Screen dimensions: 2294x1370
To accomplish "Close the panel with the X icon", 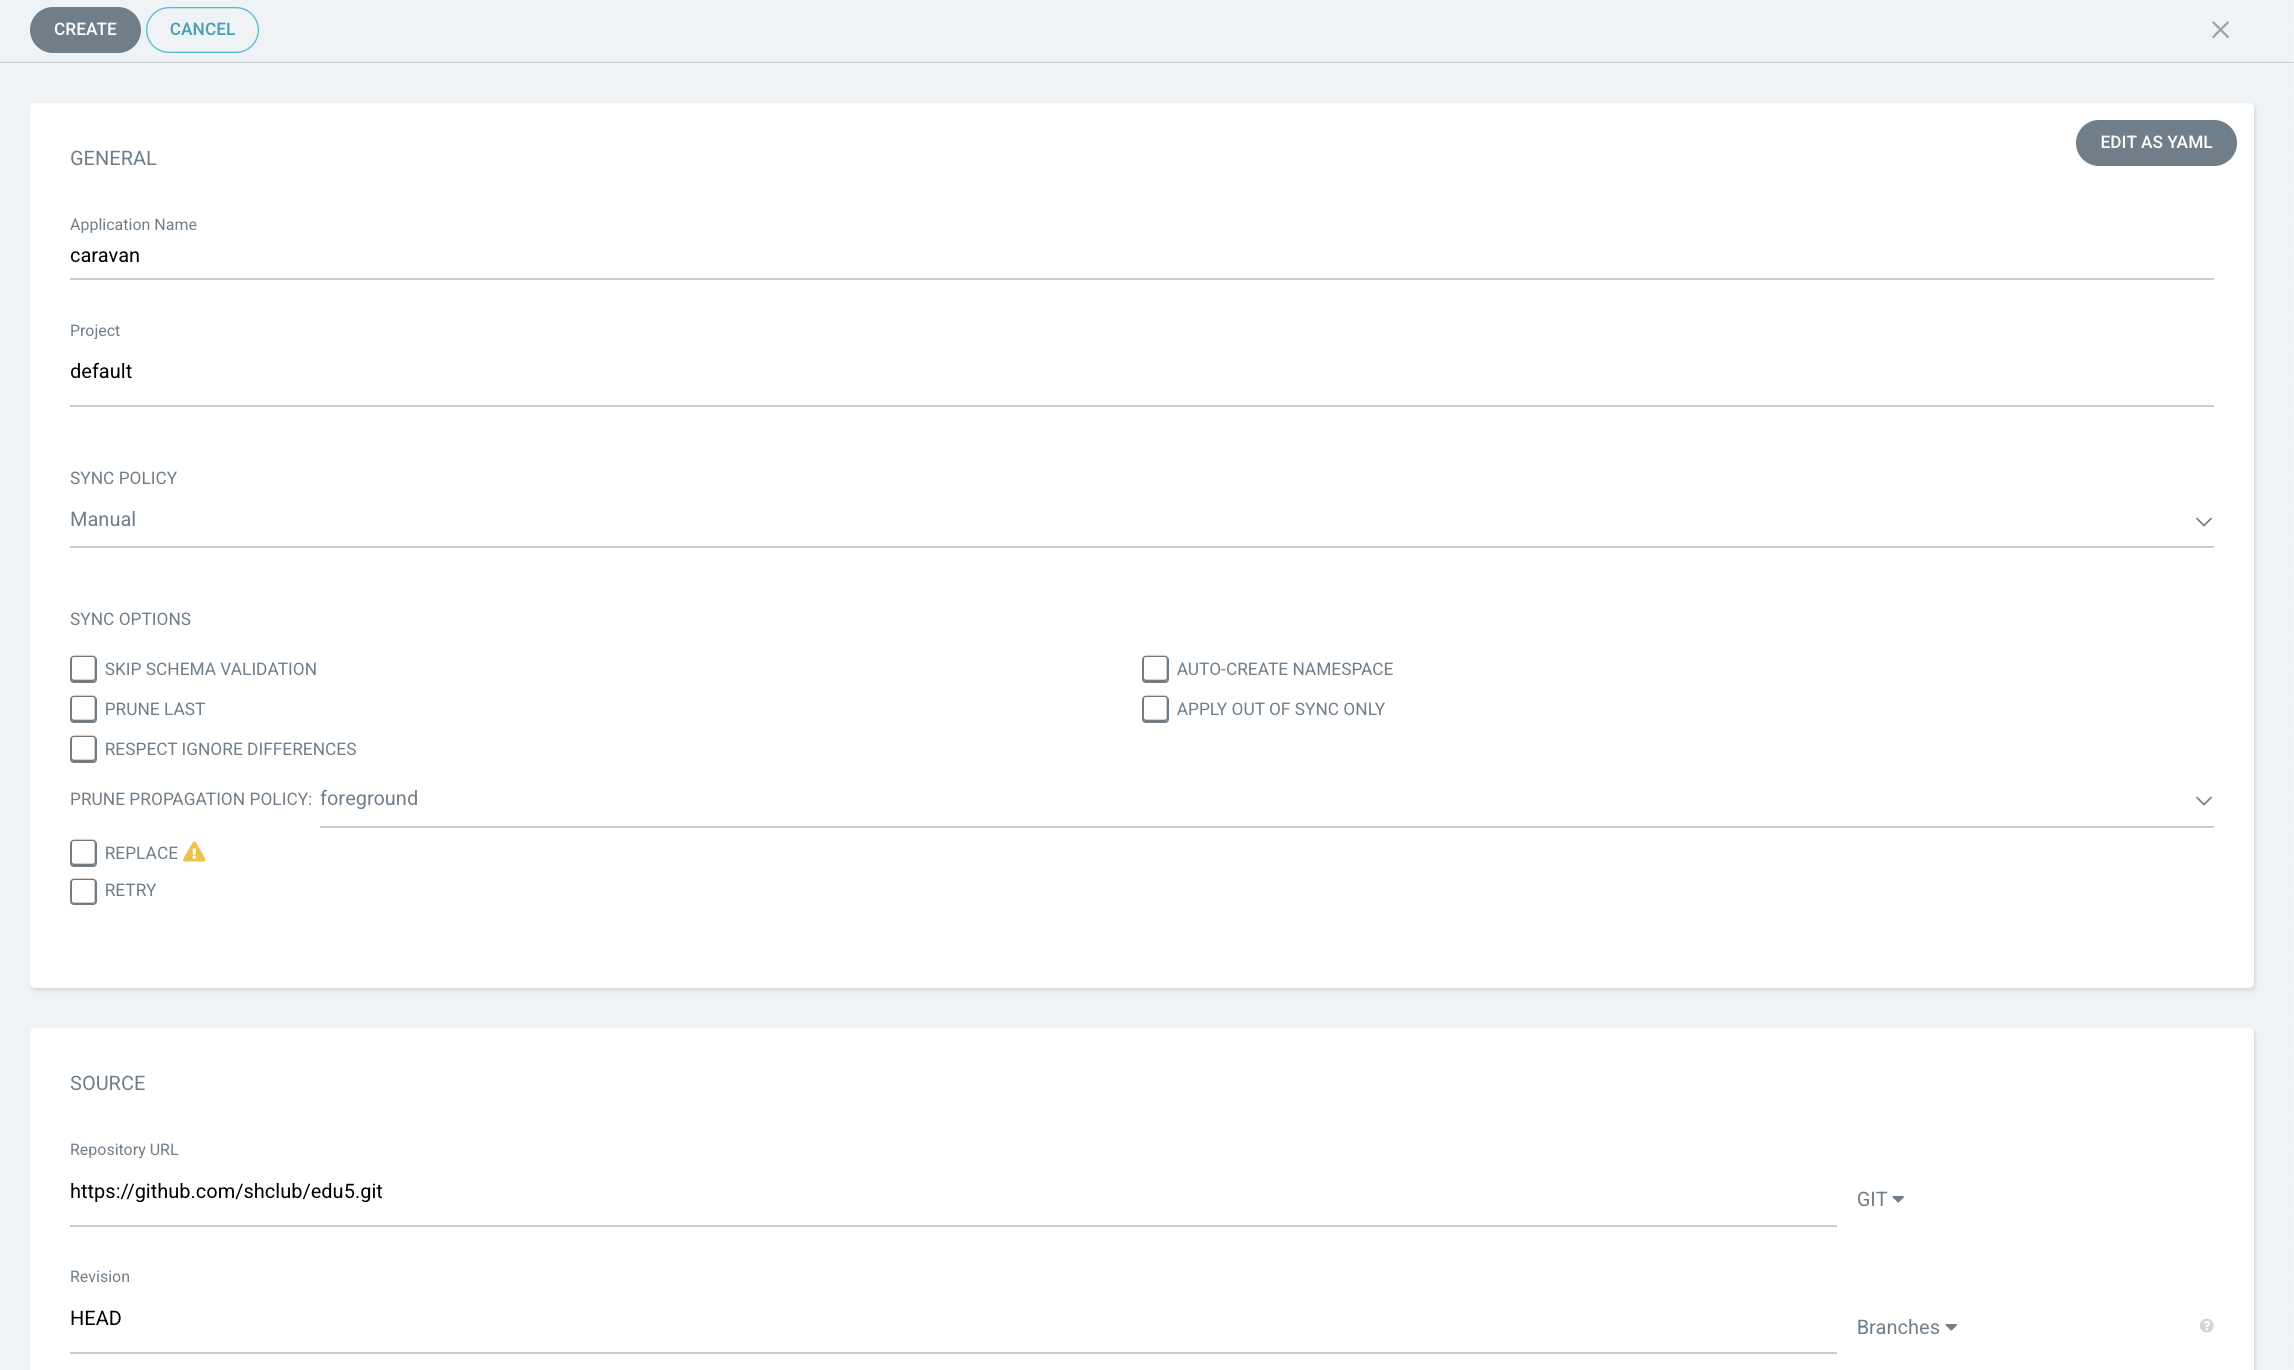I will point(2220,30).
